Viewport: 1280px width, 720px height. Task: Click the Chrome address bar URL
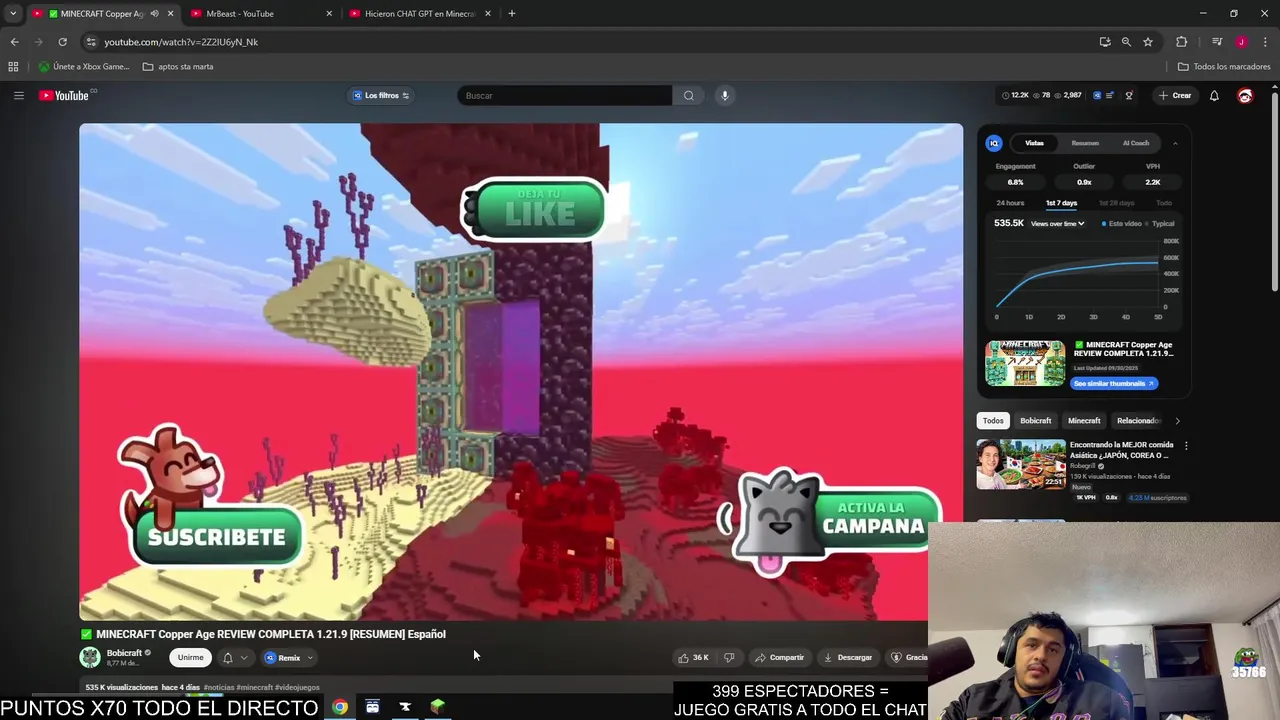pyautogui.click(x=180, y=42)
